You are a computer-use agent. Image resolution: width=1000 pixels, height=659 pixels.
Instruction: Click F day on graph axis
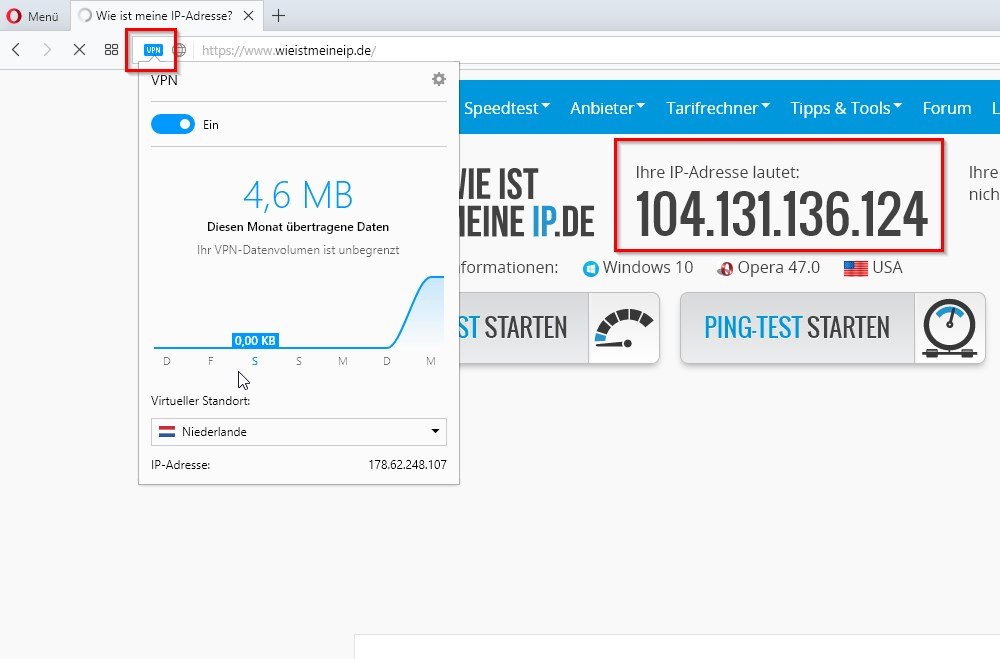point(210,361)
